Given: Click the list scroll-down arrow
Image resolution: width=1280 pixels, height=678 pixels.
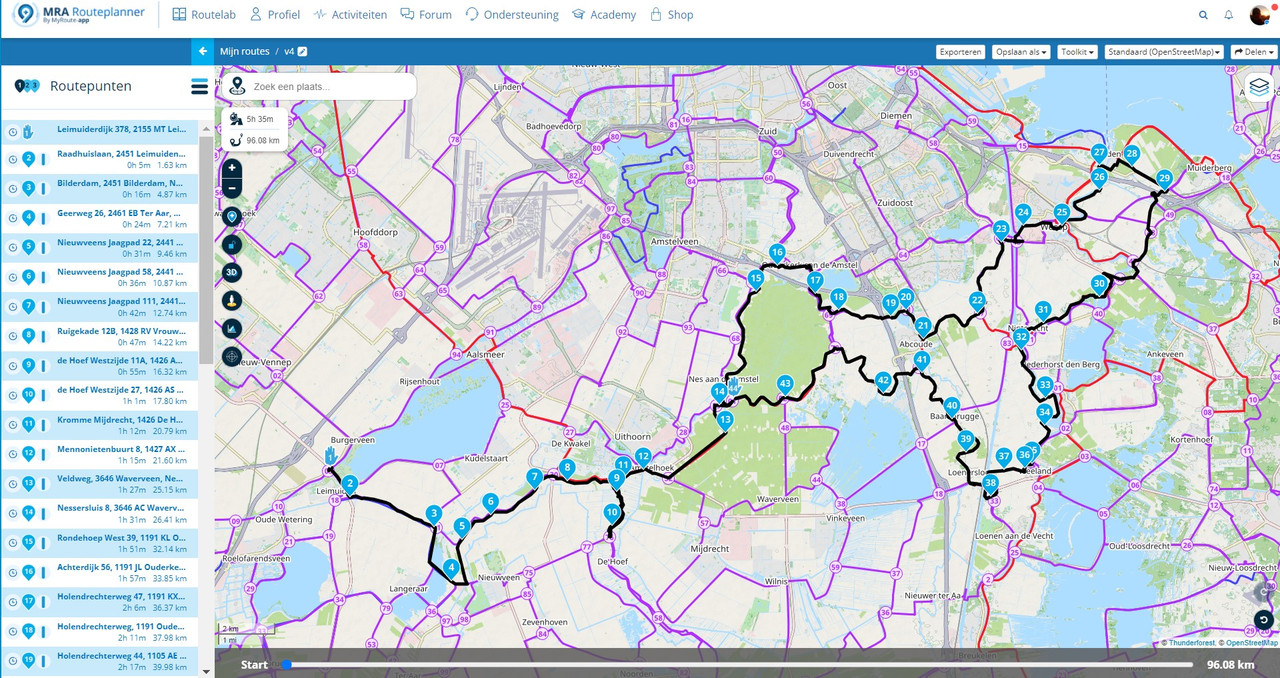Looking at the screenshot, I should (x=206, y=672).
